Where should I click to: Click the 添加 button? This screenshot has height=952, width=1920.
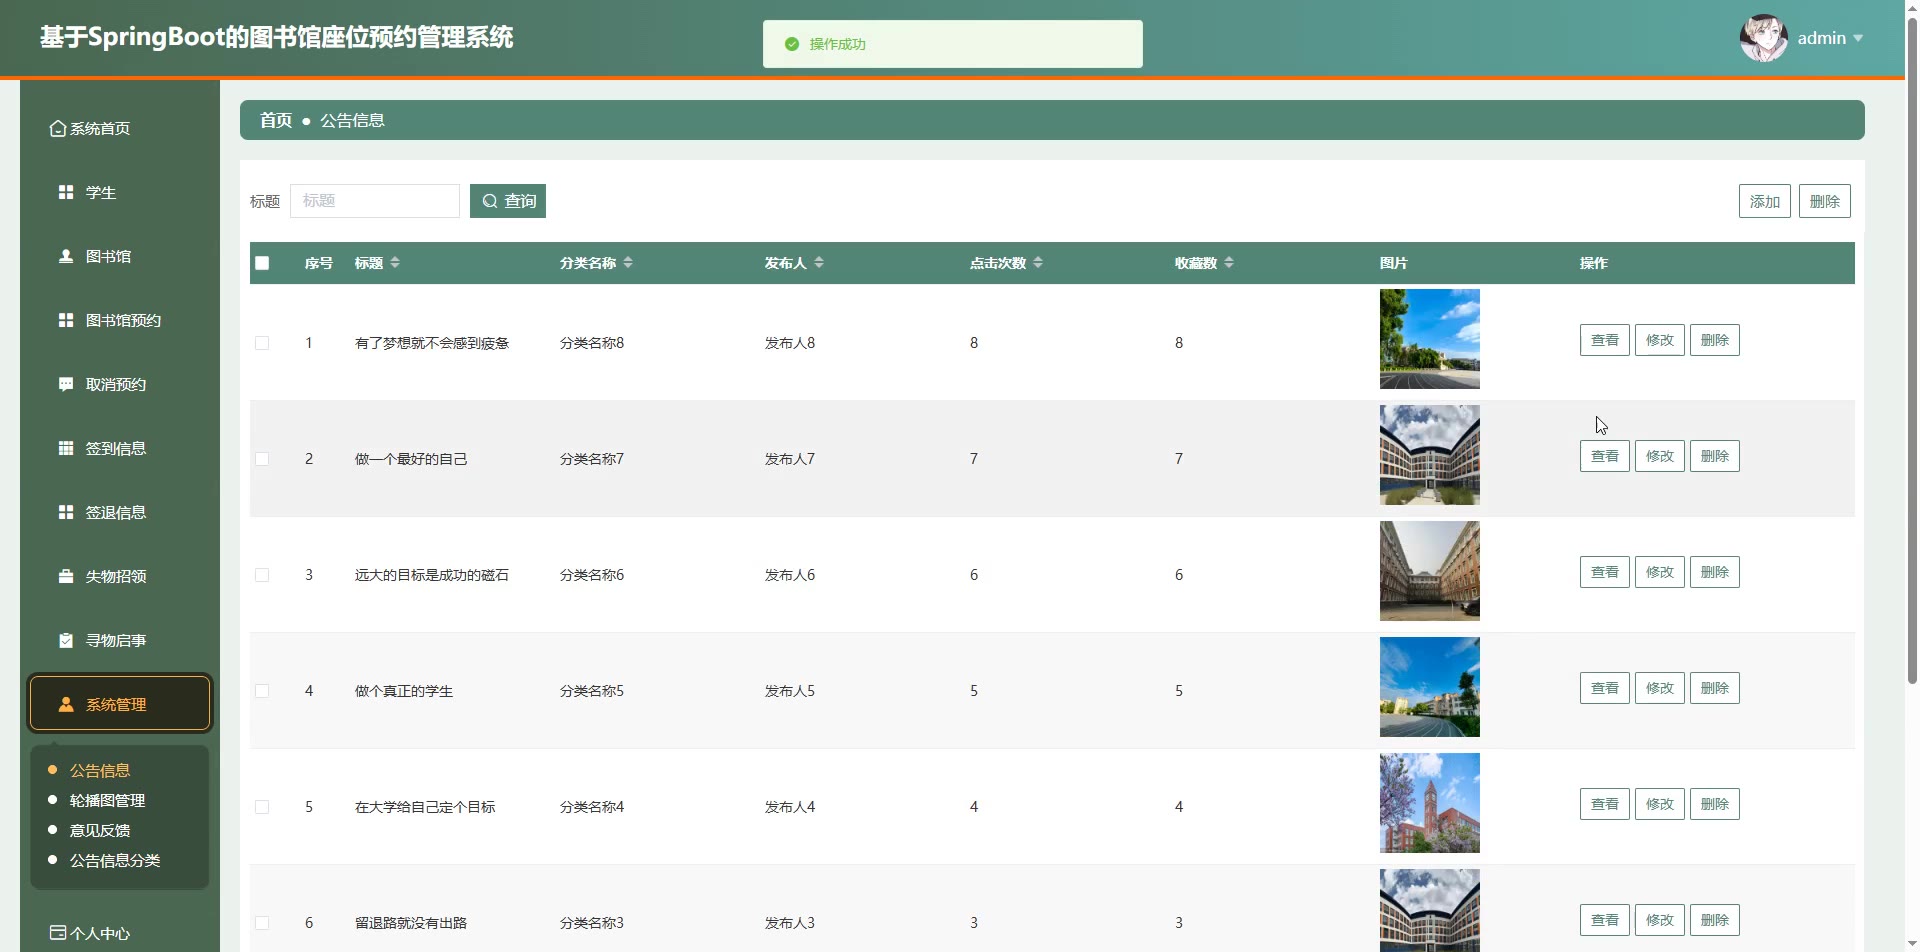[x=1764, y=201]
